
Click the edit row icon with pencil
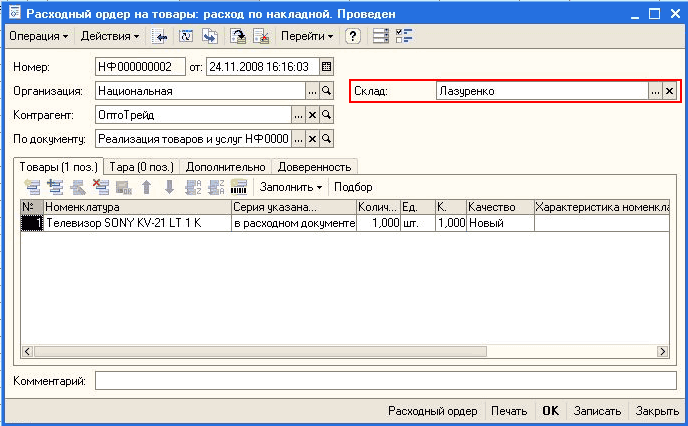[x=78, y=187]
